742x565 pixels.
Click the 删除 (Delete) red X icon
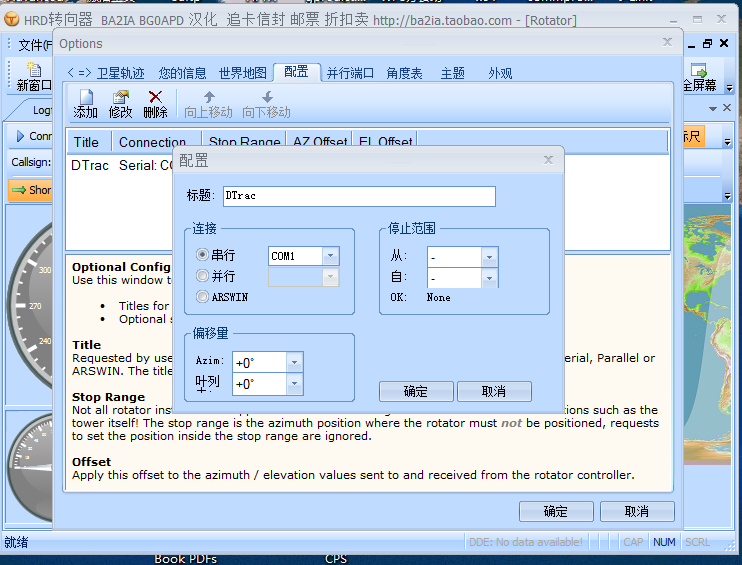[x=155, y=98]
